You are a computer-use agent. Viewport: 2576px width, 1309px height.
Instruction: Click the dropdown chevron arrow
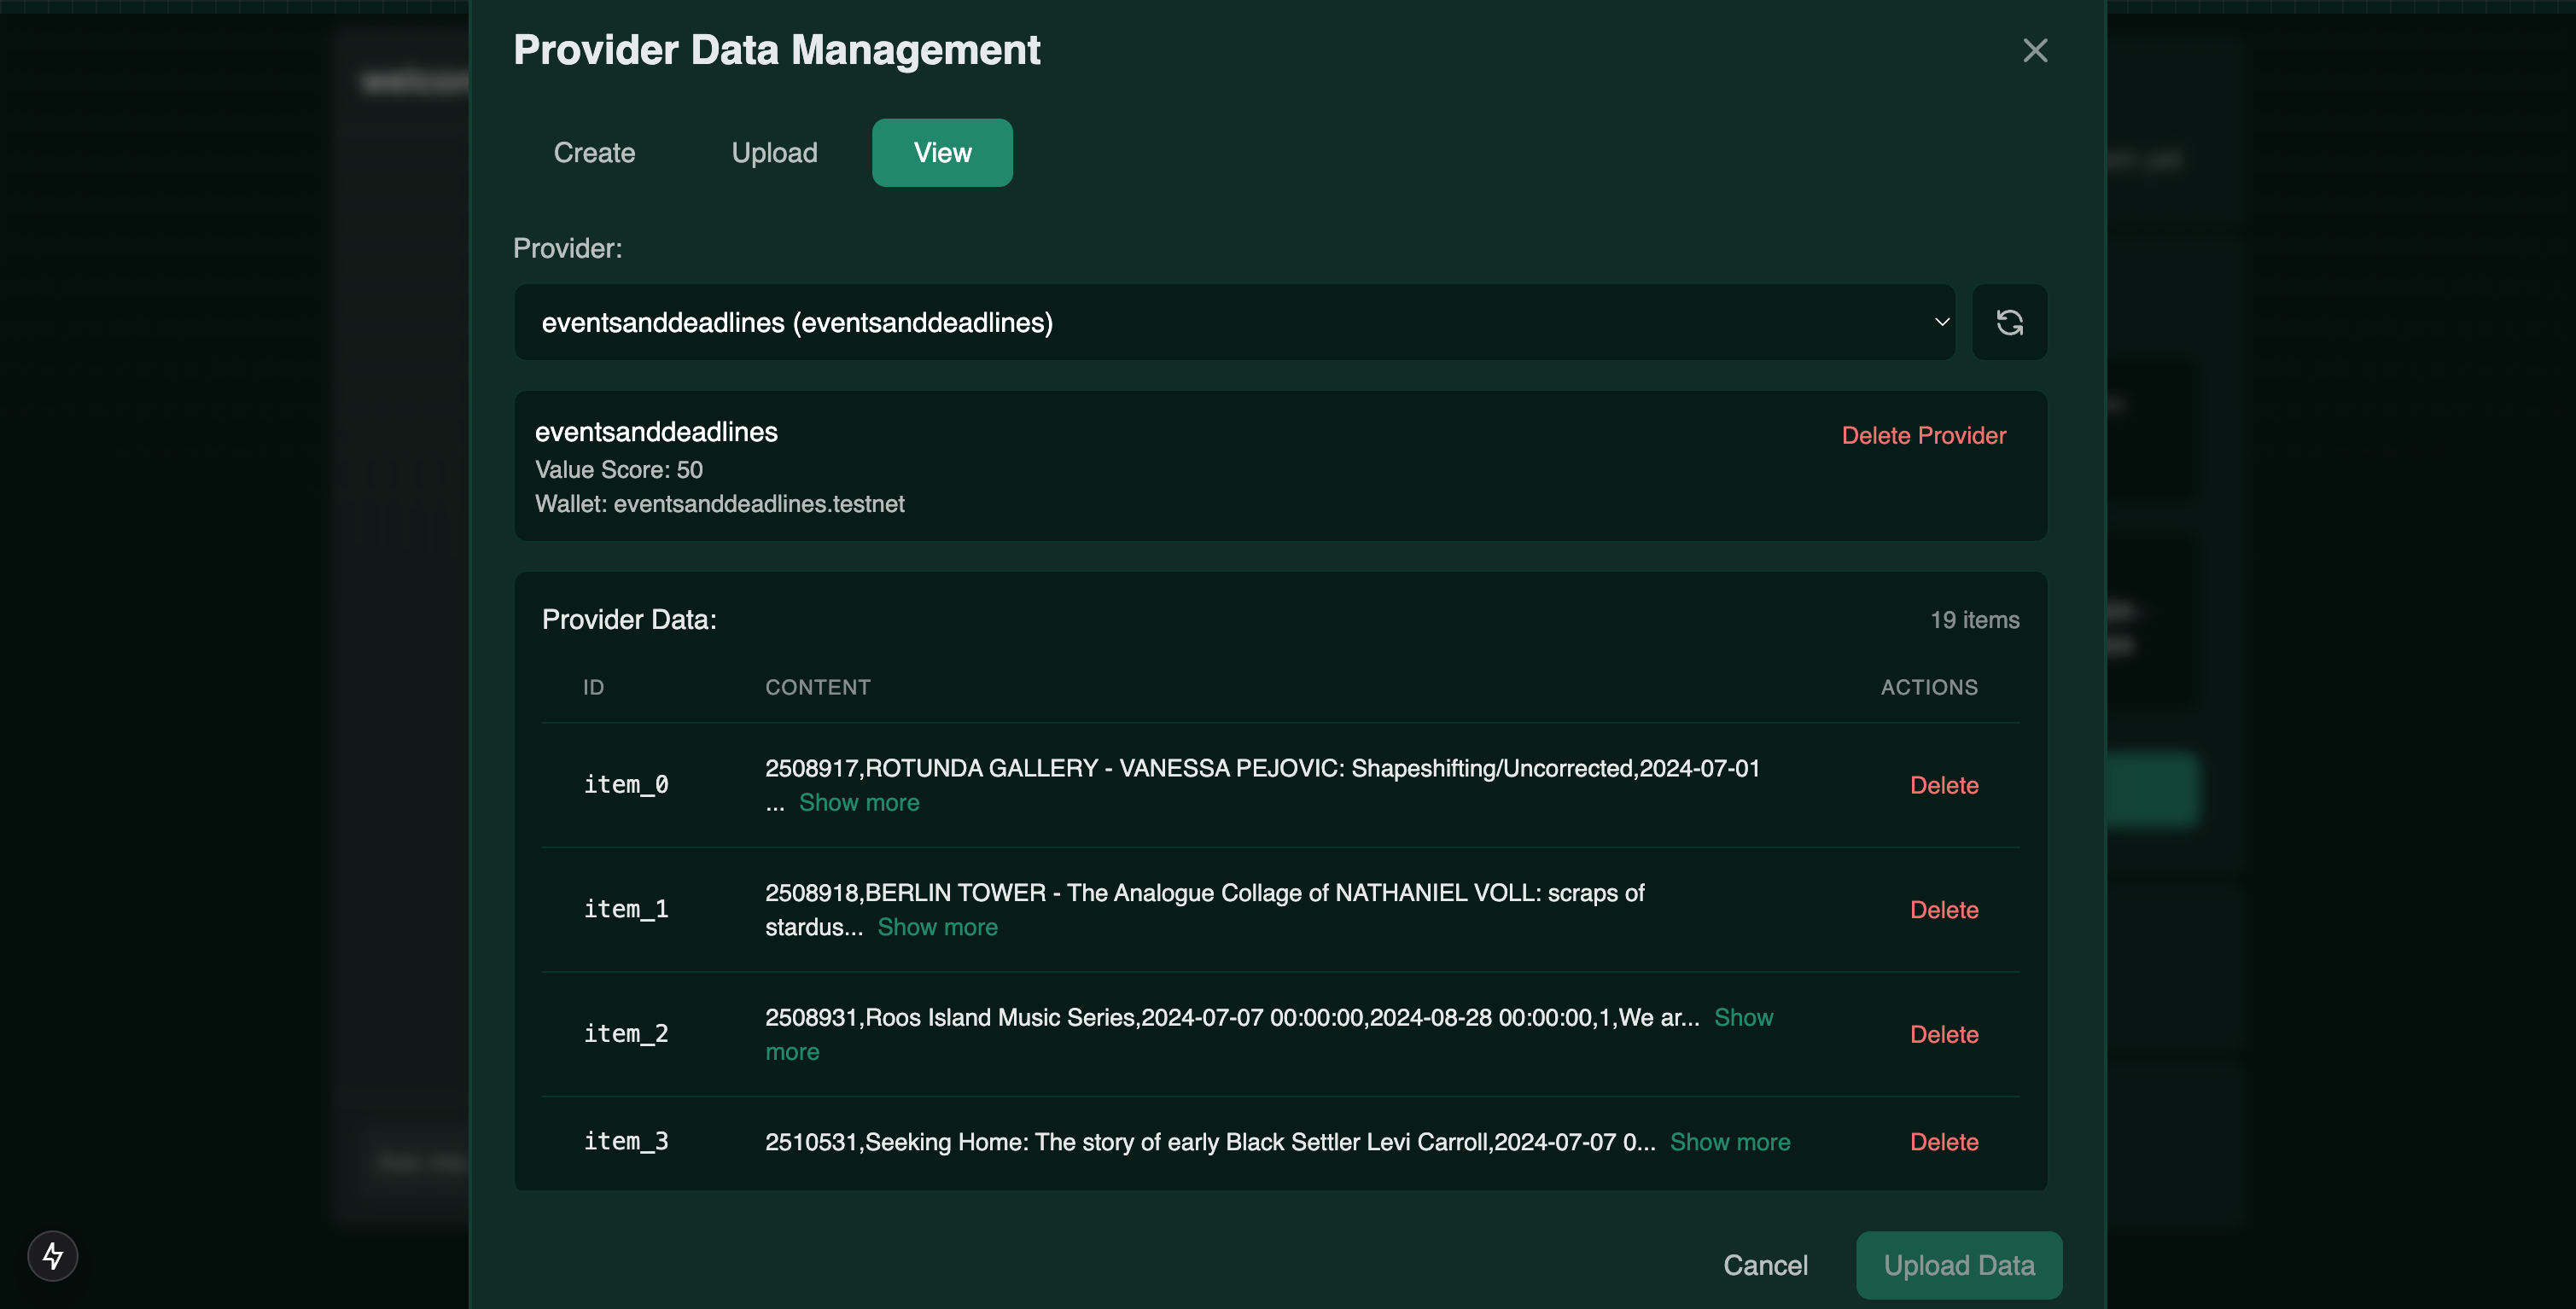1941,322
